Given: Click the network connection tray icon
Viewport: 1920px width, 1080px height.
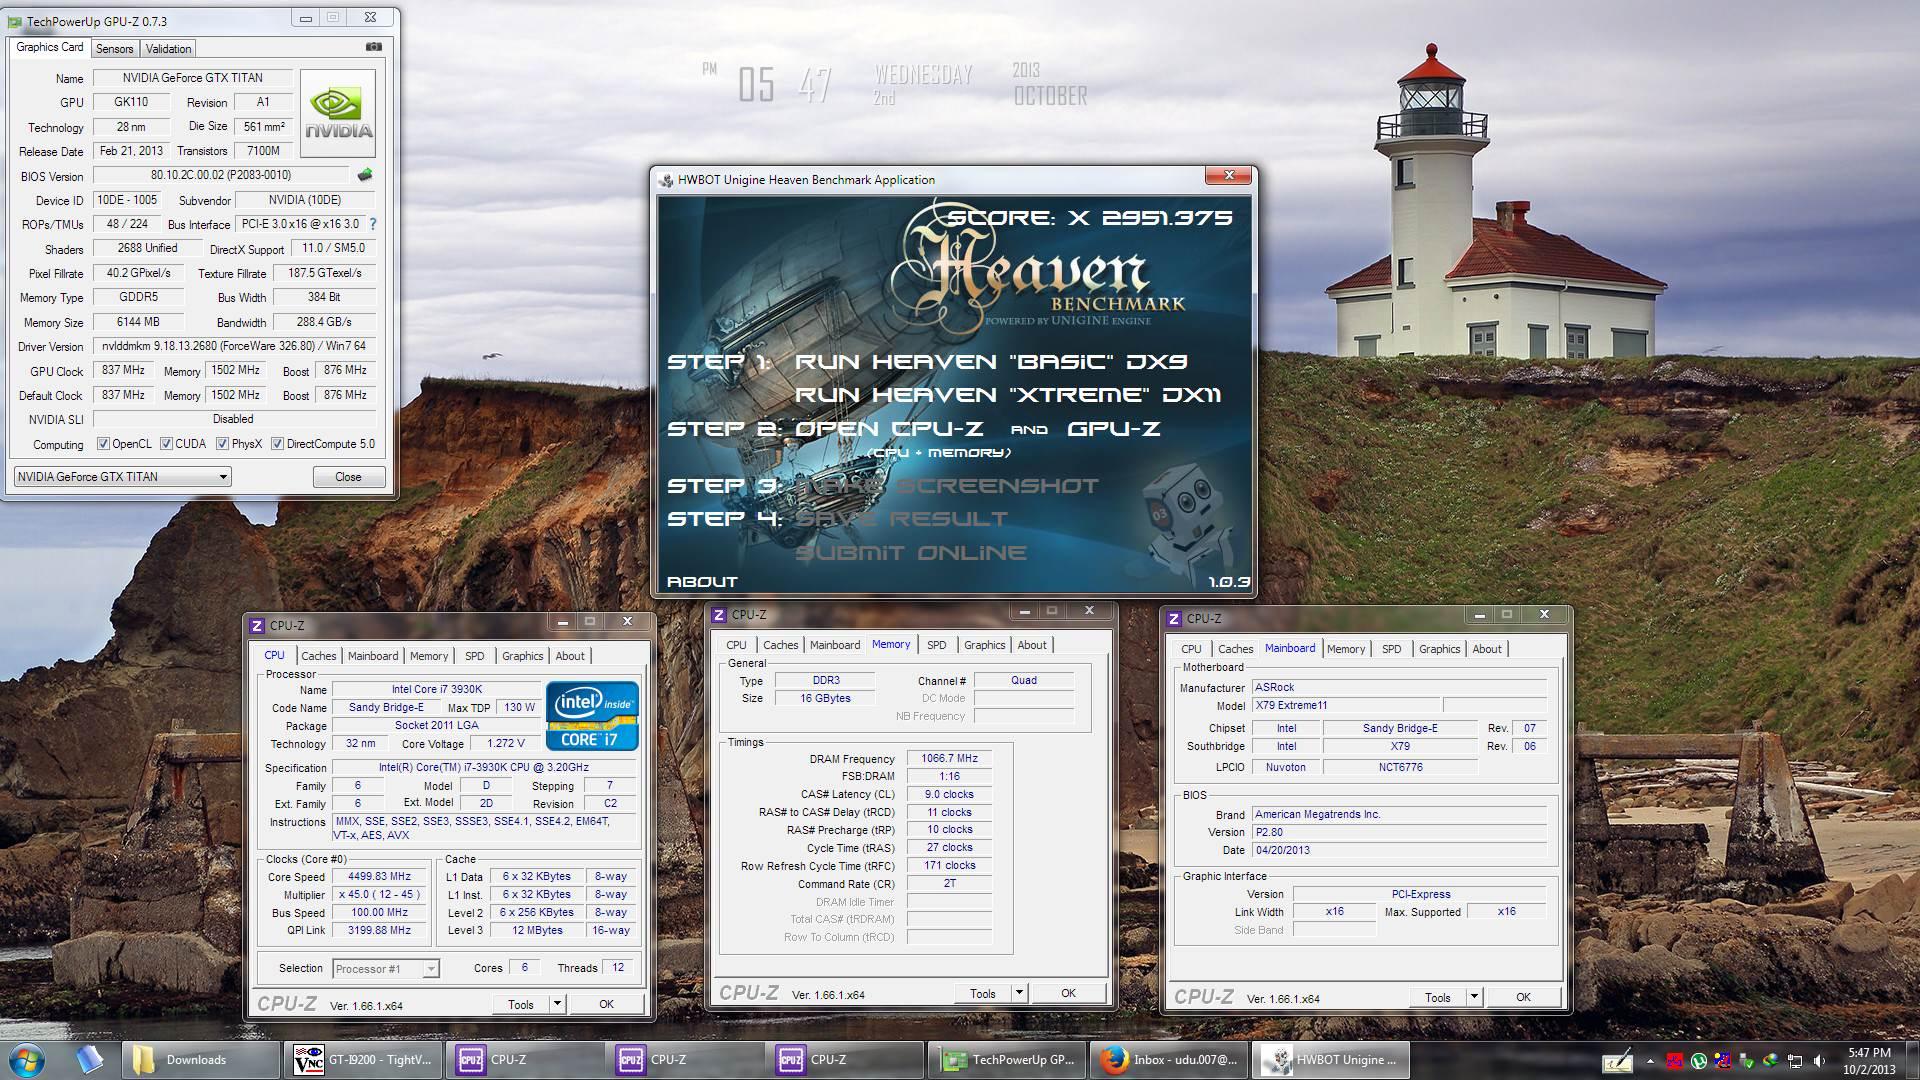Looking at the screenshot, I should (x=1795, y=1061).
